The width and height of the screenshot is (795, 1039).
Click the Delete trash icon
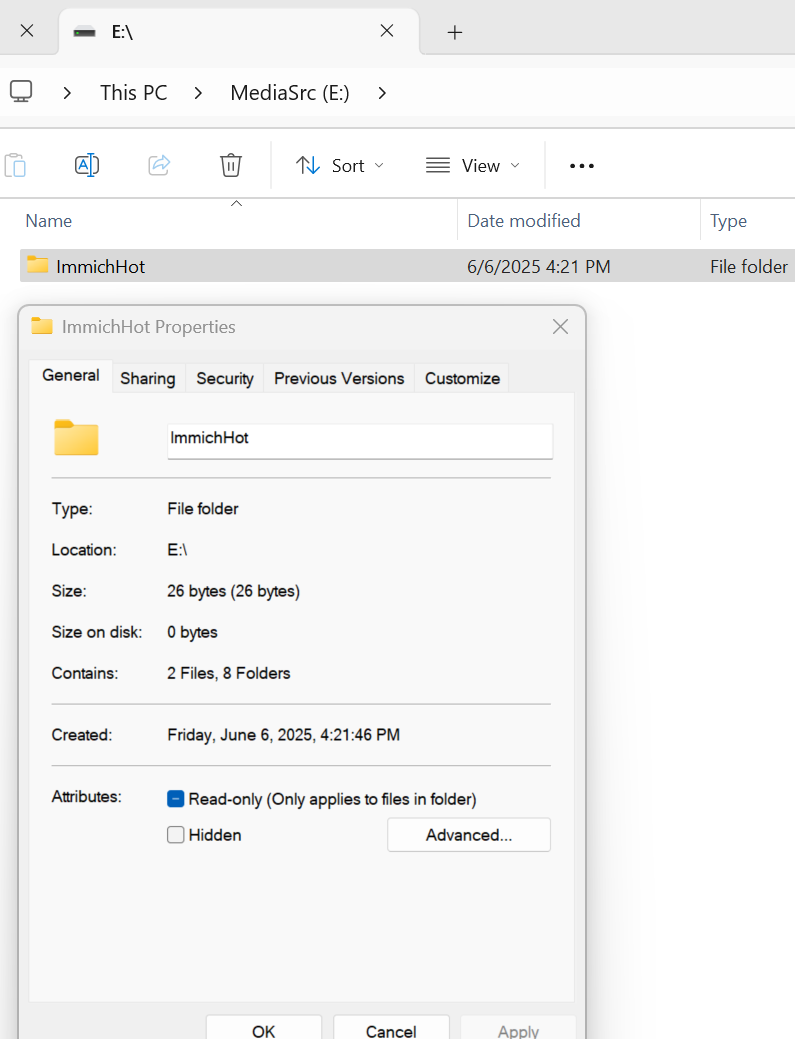(231, 165)
